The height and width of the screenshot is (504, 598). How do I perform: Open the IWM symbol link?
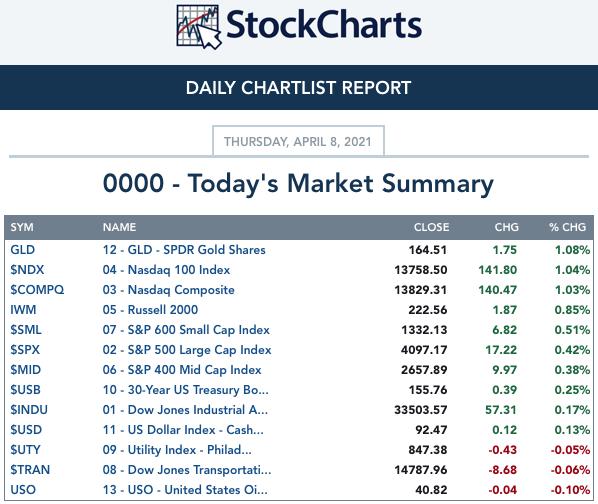point(23,310)
